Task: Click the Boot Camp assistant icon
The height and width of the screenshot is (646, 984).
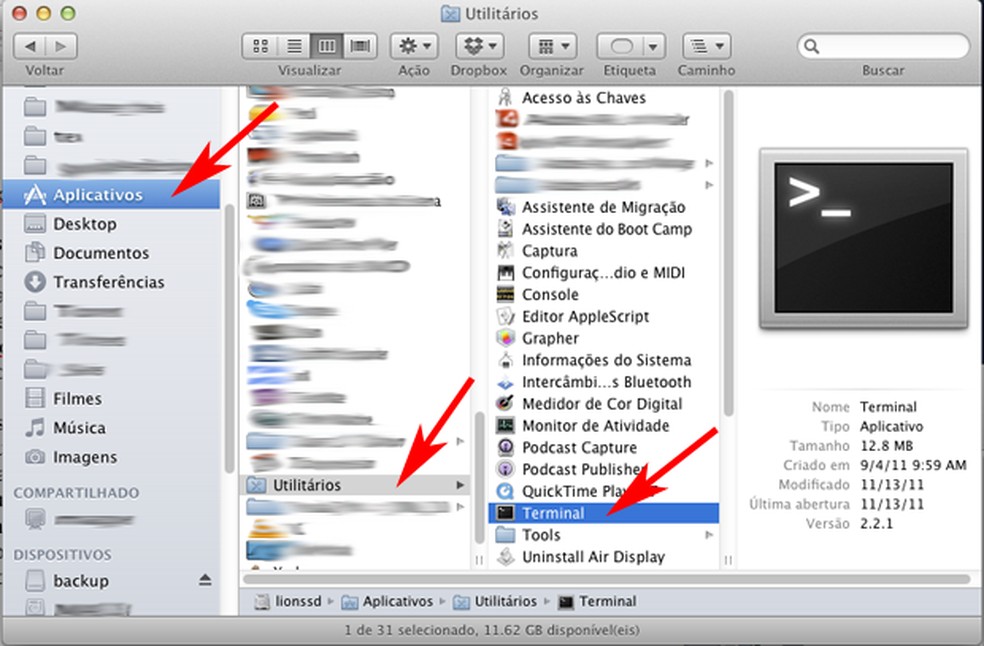Action: pyautogui.click(x=505, y=229)
